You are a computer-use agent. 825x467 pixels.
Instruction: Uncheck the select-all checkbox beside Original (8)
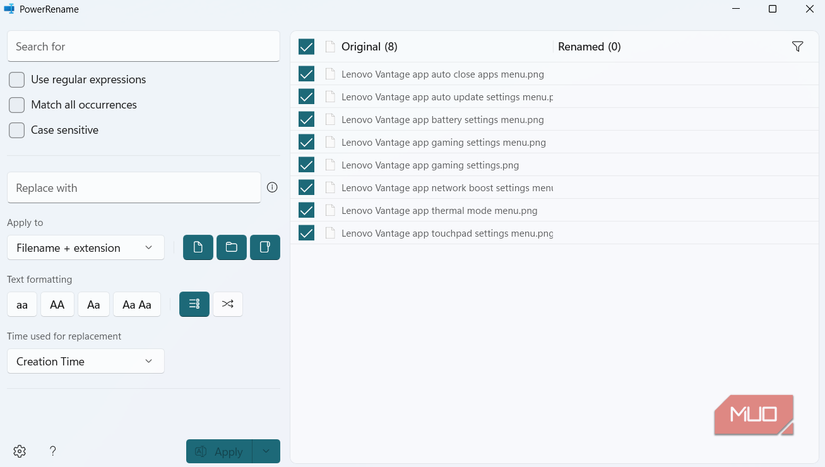click(306, 47)
